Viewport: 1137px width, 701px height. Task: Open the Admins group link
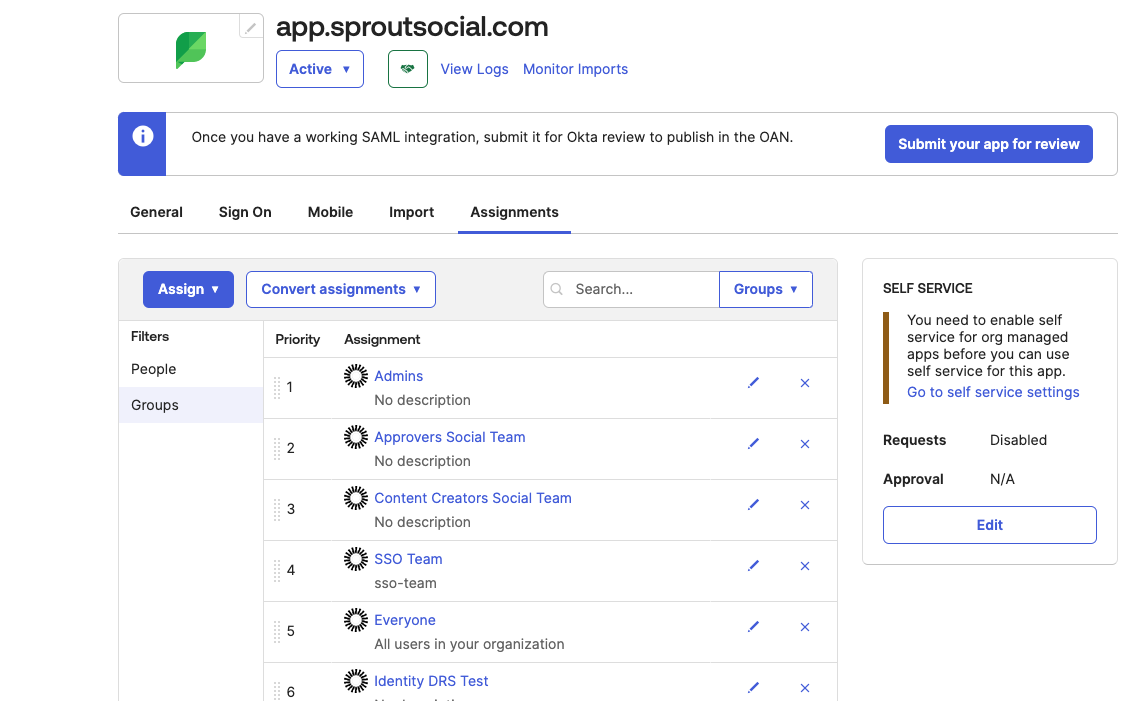click(x=398, y=376)
